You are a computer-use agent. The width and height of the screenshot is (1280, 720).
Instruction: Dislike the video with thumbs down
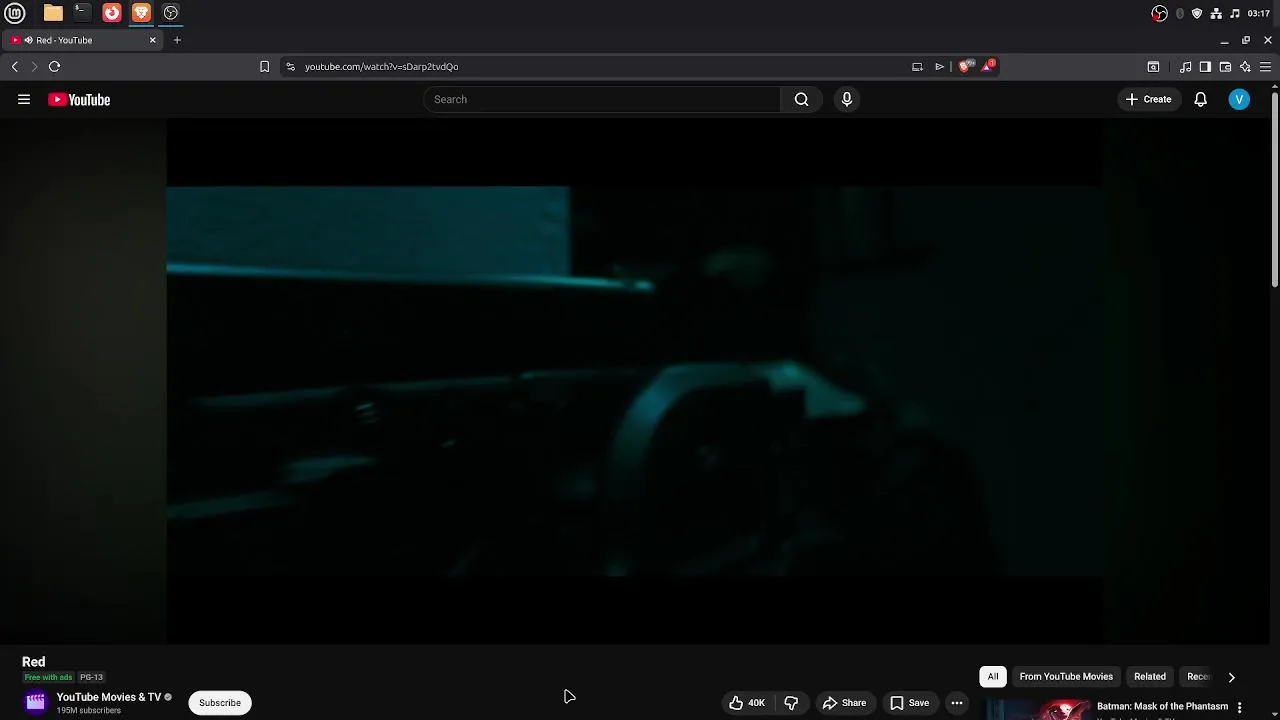pyautogui.click(x=791, y=703)
